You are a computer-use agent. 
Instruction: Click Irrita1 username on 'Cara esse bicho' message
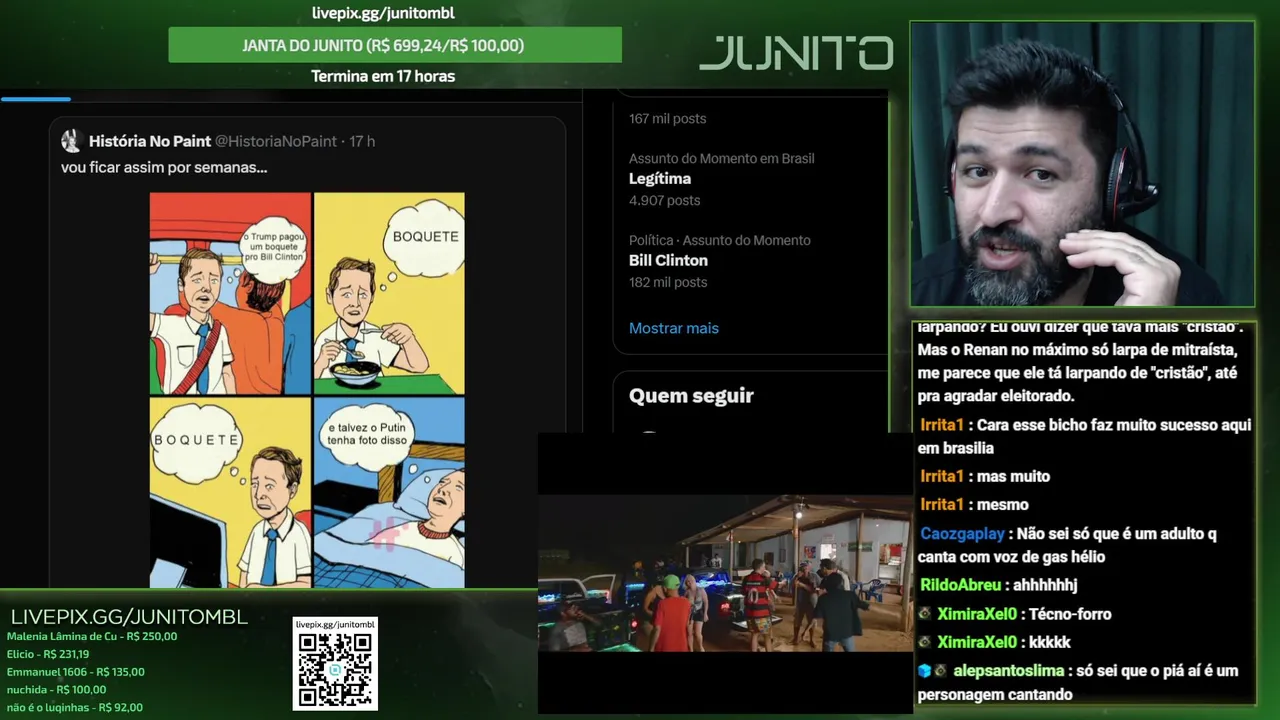coord(941,425)
